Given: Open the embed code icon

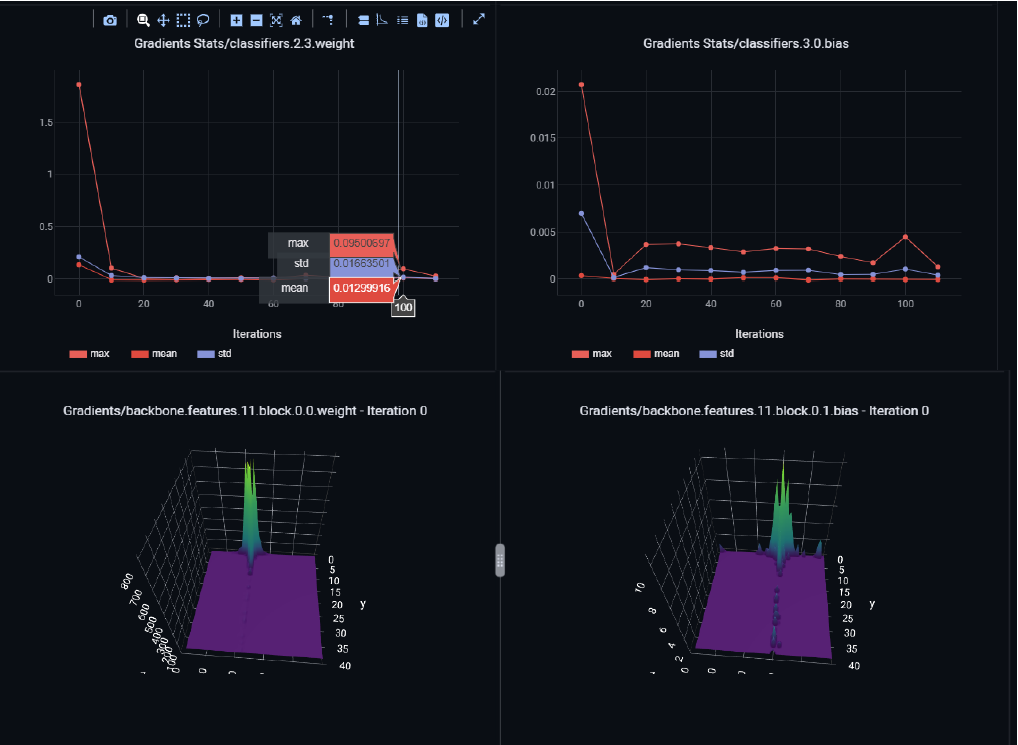Looking at the screenshot, I should [x=441, y=20].
